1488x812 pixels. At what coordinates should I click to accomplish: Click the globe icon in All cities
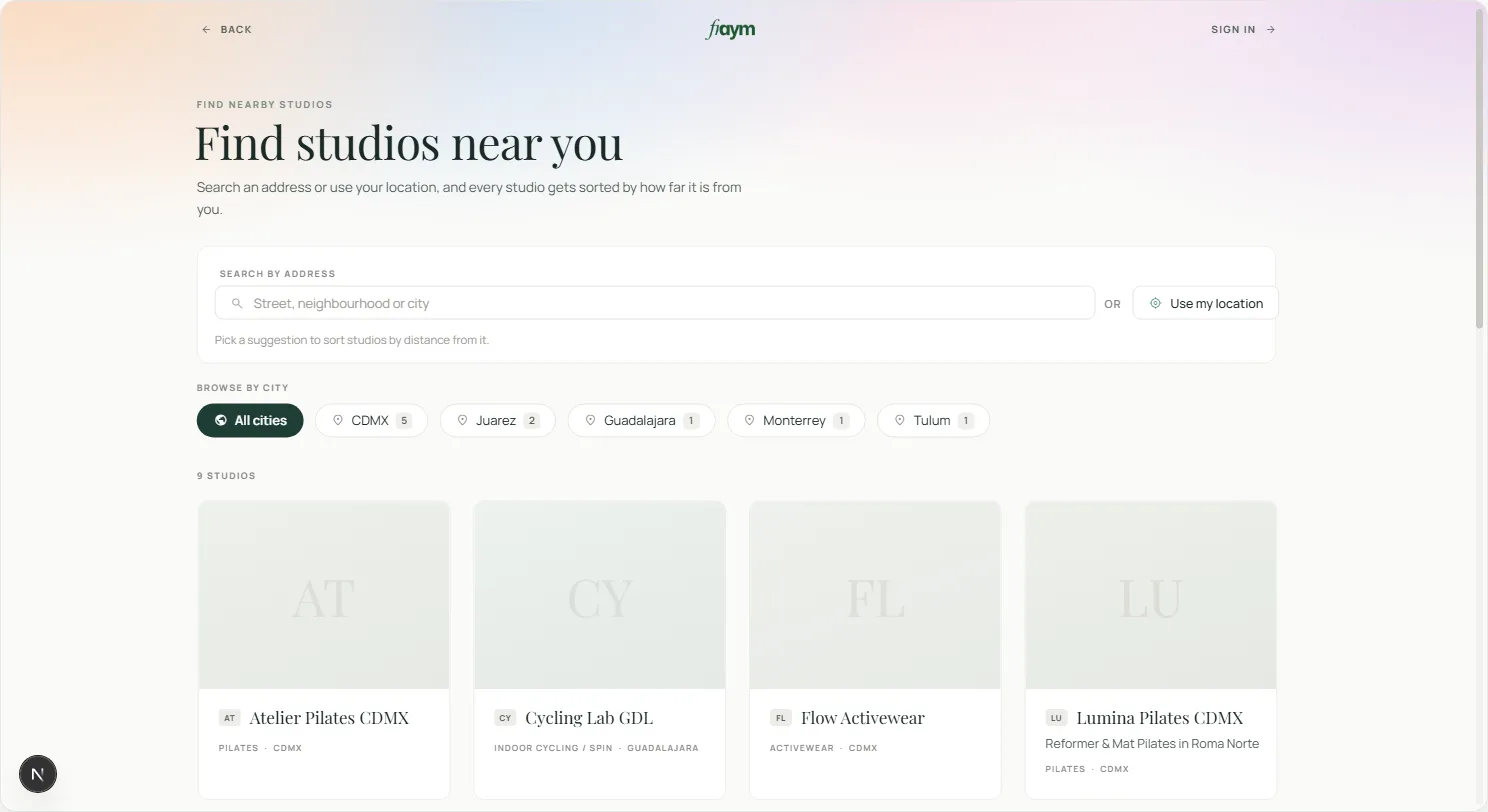tap(221, 420)
